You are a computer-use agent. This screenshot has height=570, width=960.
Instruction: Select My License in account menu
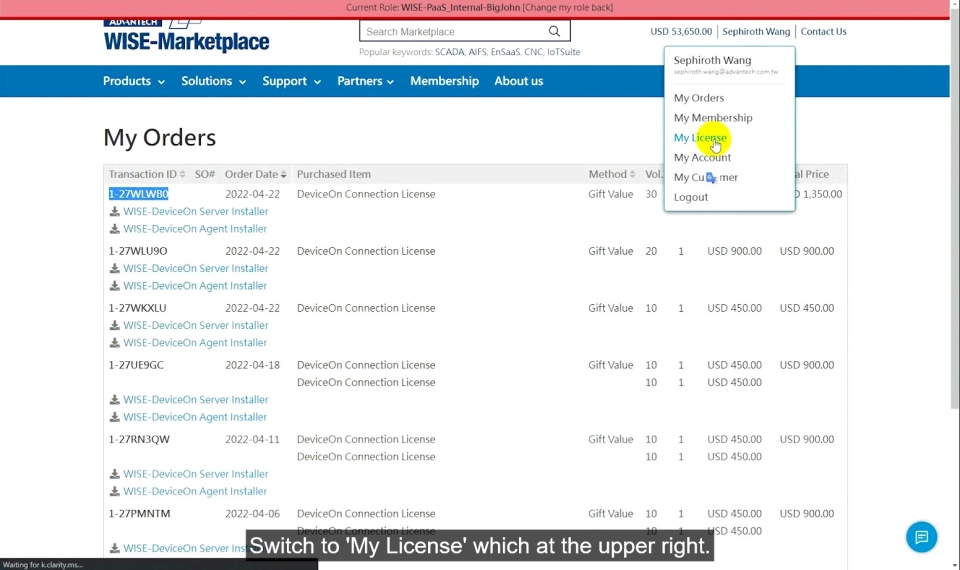pos(700,138)
